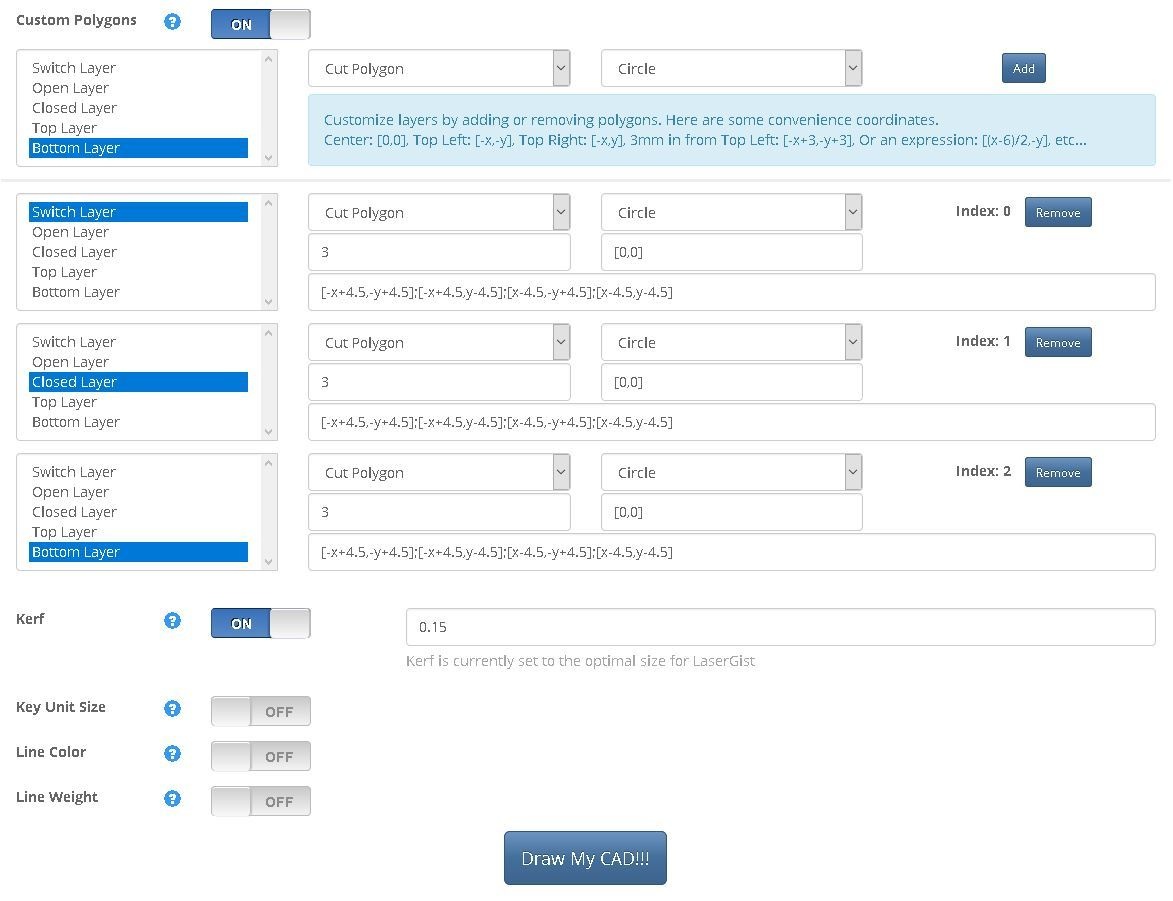Viewport: 1173px width, 901px height.
Task: Turn off the Kerf switch
Action: pyautogui.click(x=260, y=623)
